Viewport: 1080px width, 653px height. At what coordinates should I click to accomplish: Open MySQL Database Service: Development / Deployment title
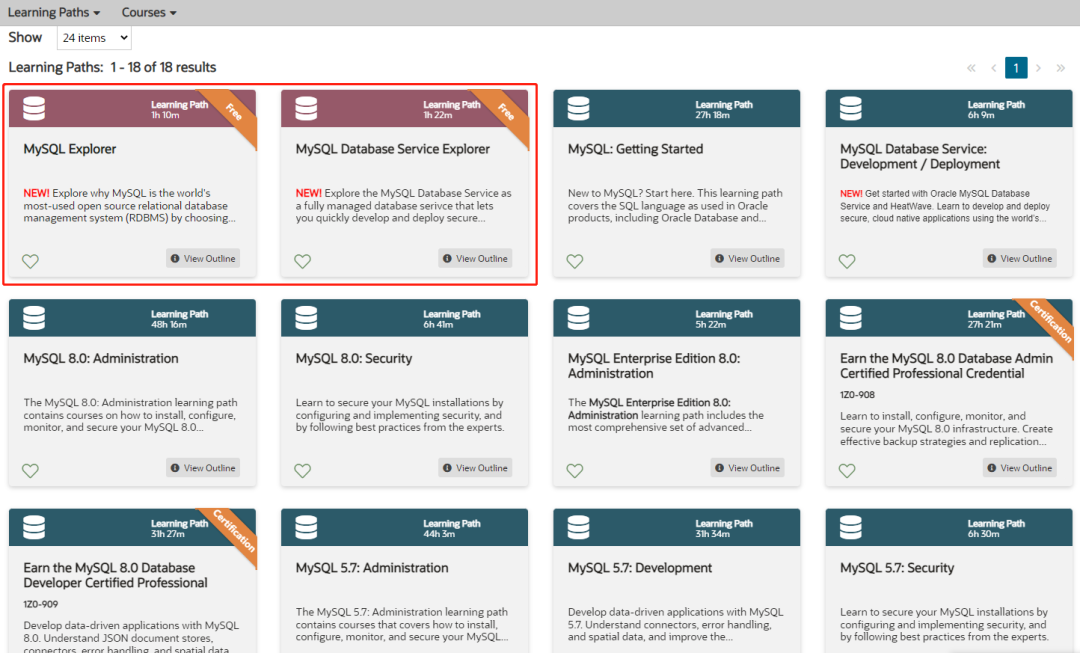[x=920, y=156]
